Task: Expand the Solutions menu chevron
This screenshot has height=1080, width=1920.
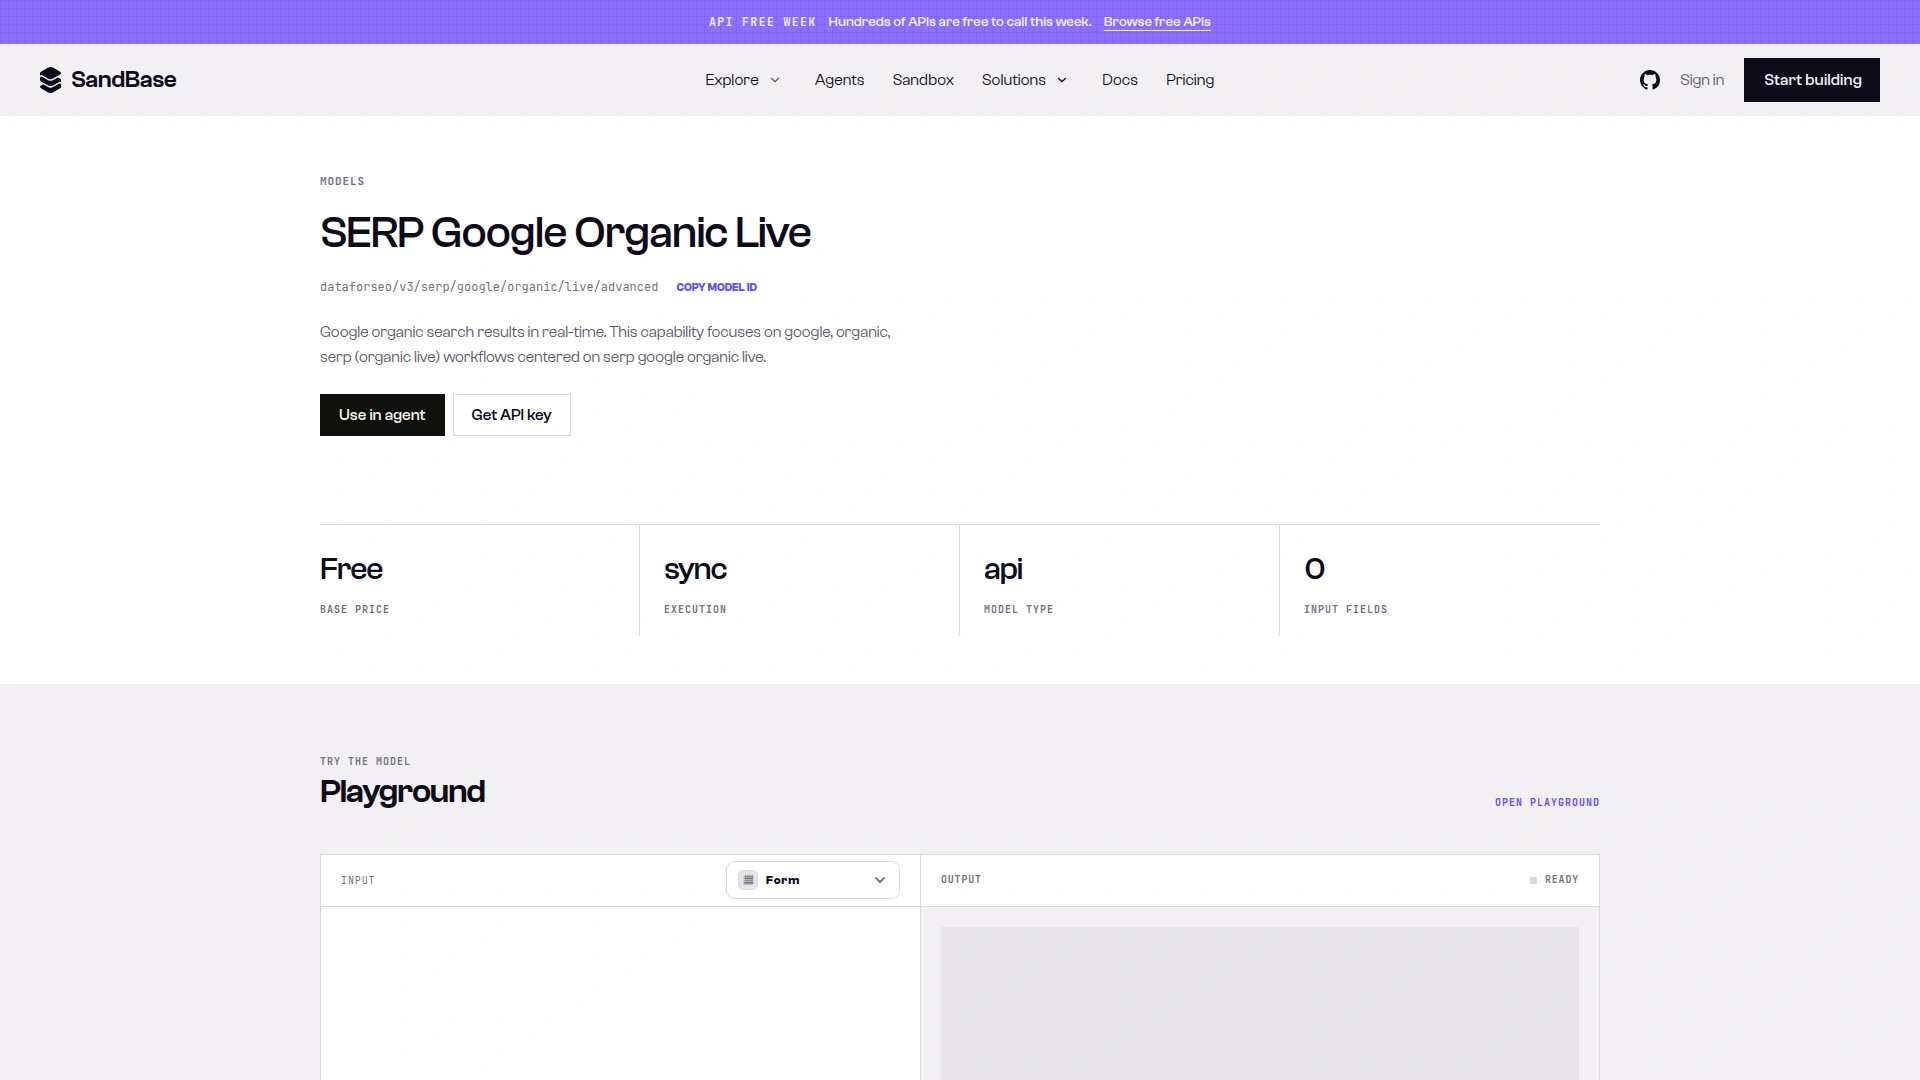Action: pyautogui.click(x=1062, y=80)
